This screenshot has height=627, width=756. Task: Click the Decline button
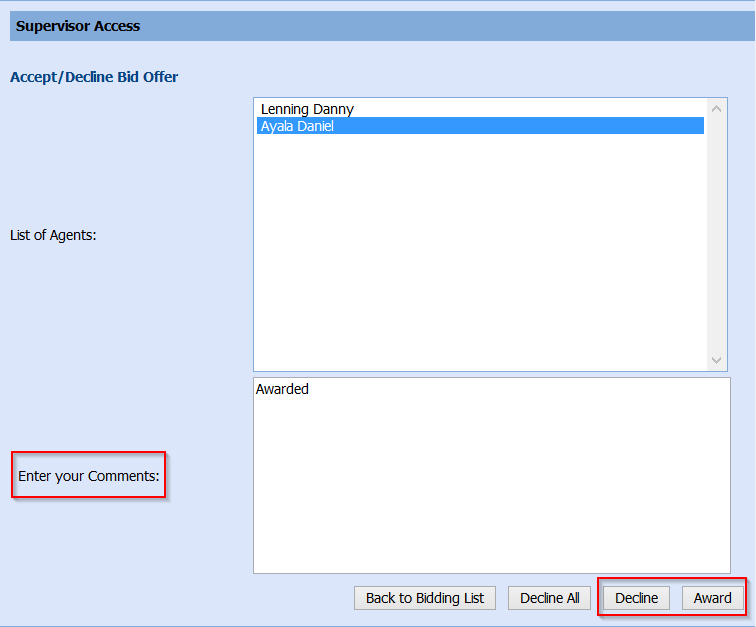point(636,598)
